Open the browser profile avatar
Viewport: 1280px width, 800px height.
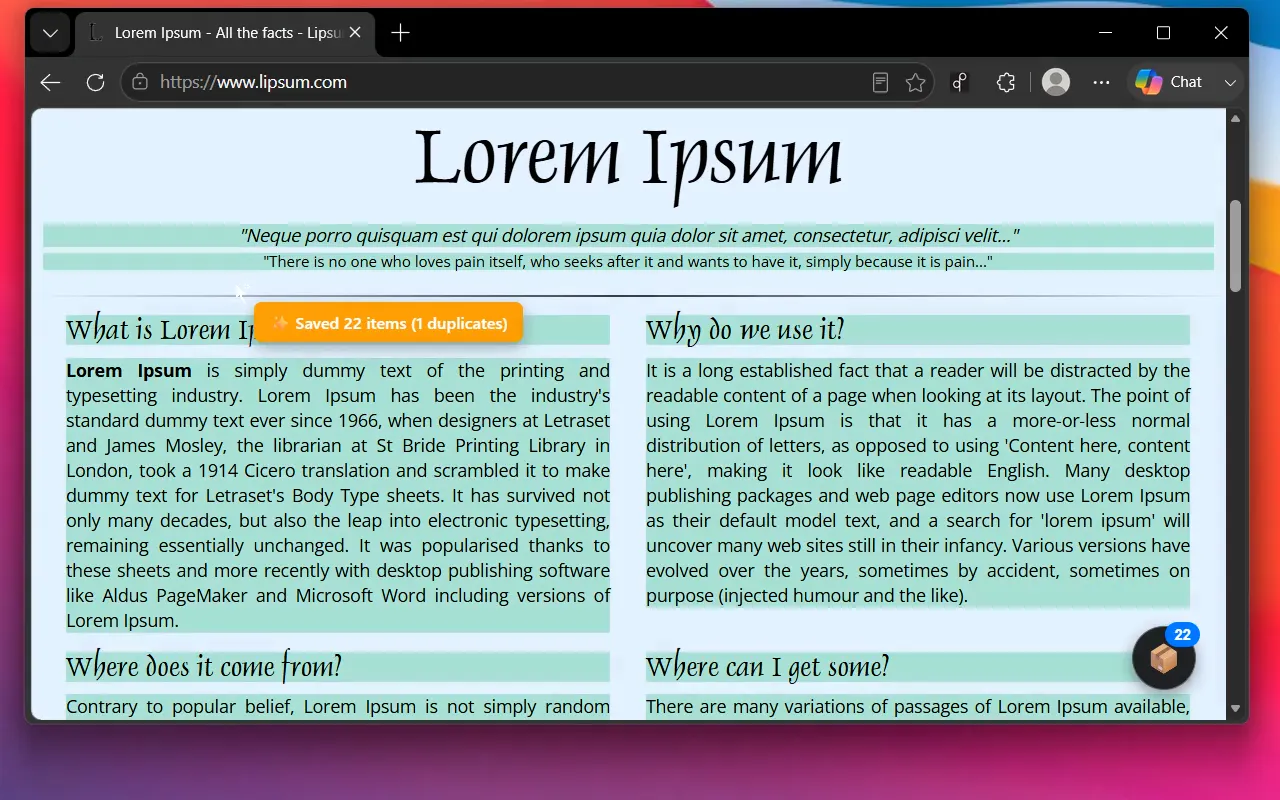point(1056,82)
